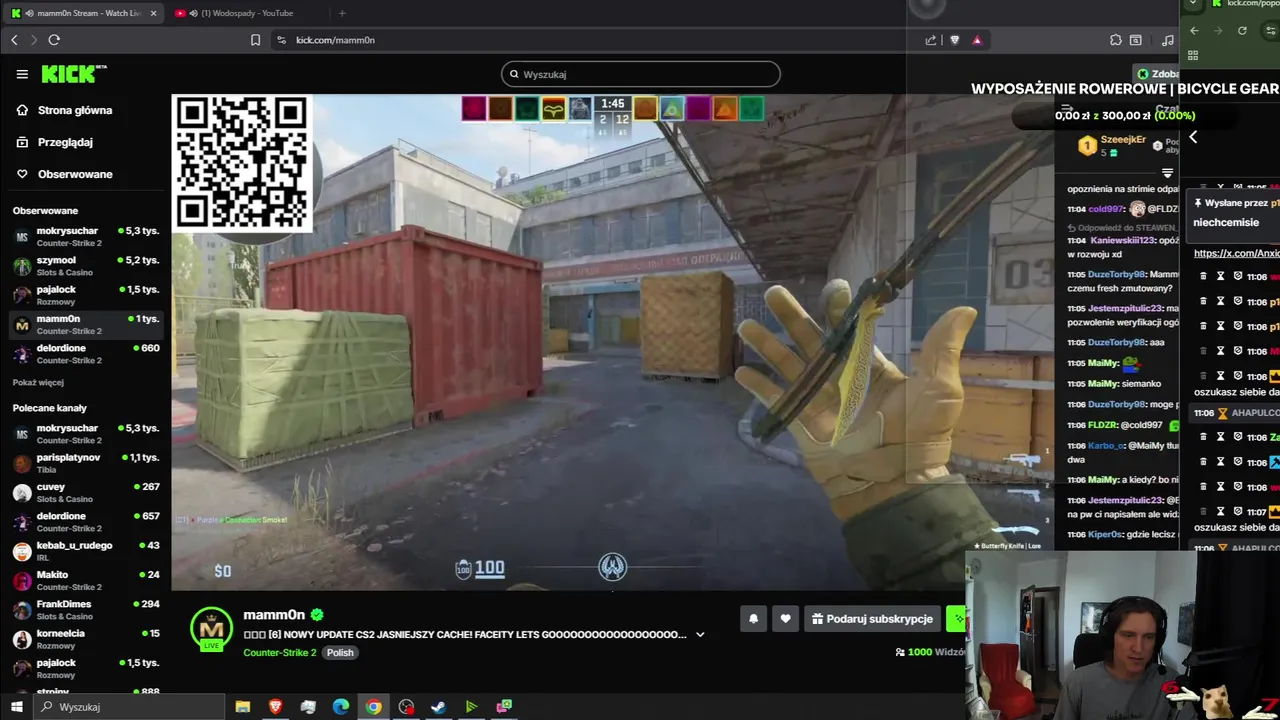Open the new tab plus button
Screen dimensions: 1280x720
tap(342, 13)
